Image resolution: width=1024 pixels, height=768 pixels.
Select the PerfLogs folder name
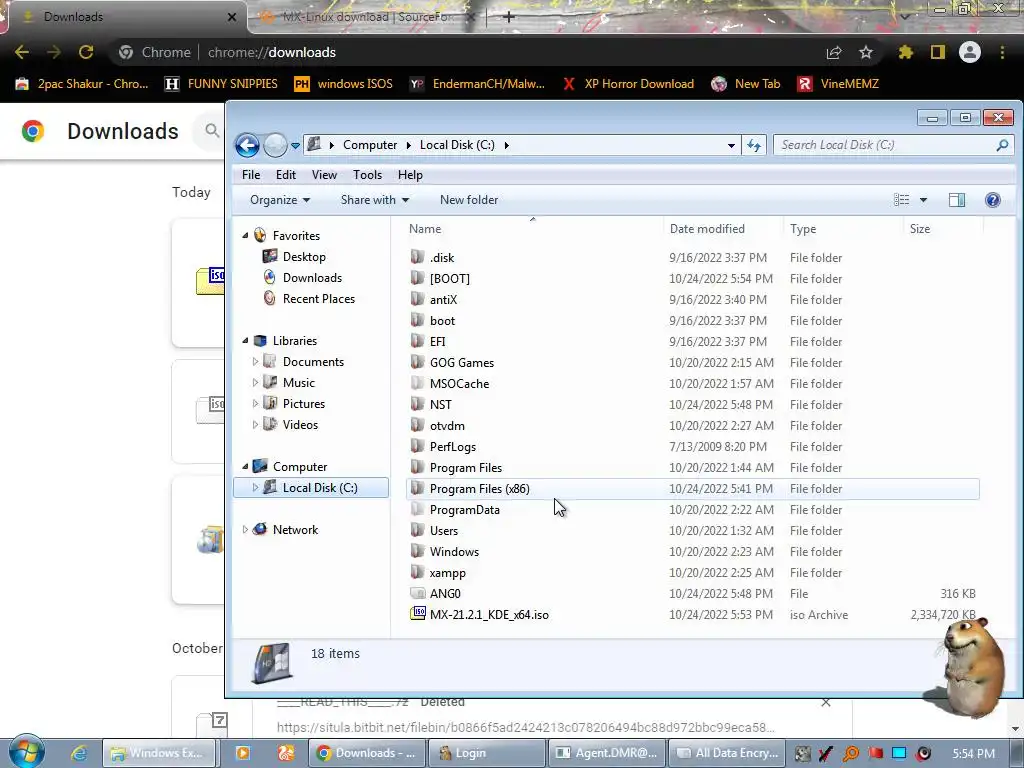(x=453, y=447)
